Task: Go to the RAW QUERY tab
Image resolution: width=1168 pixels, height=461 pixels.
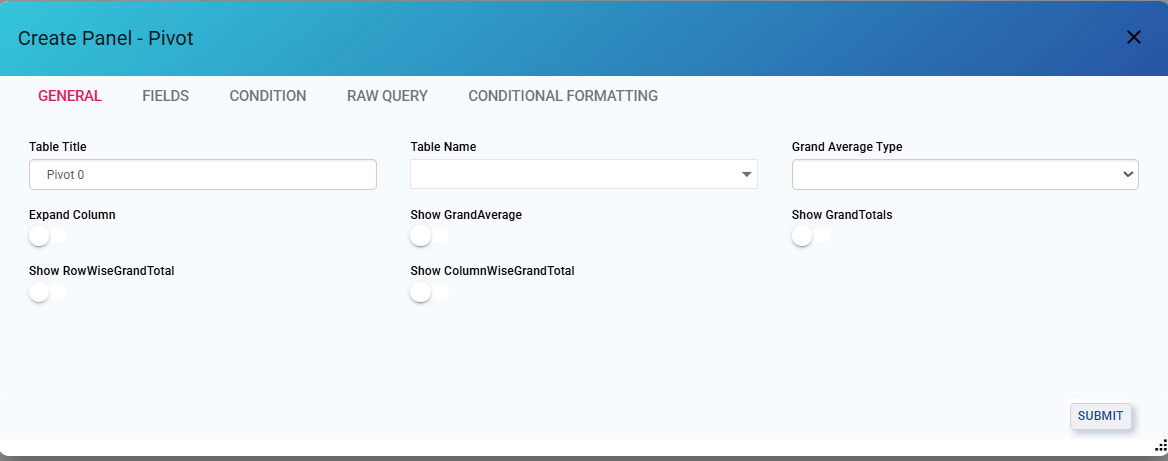Action: (x=387, y=96)
